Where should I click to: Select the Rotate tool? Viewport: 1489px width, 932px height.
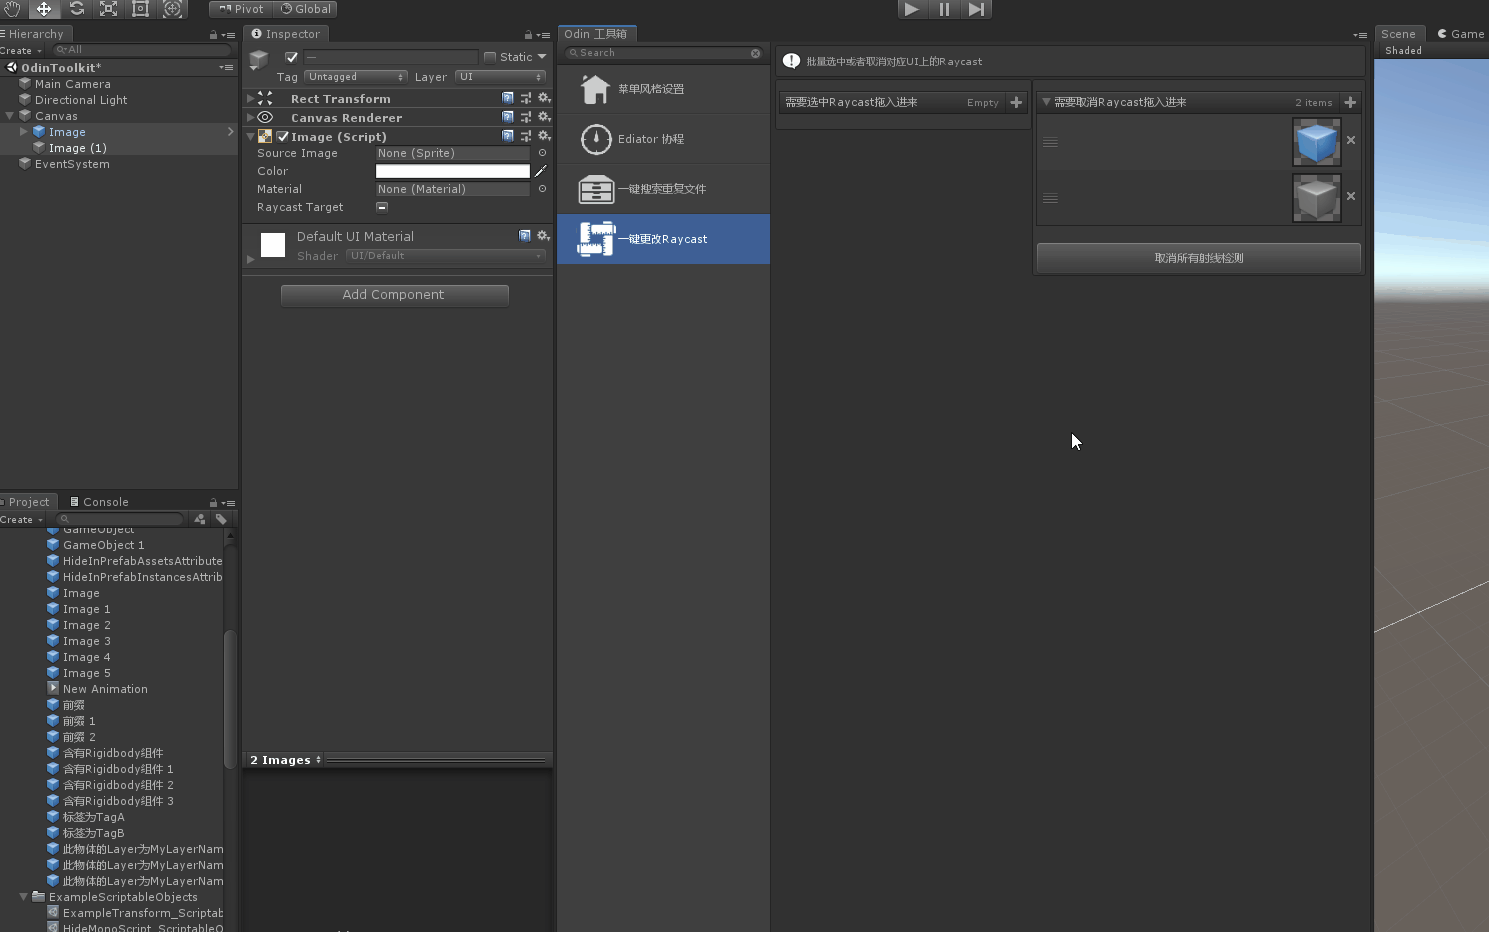pos(76,9)
